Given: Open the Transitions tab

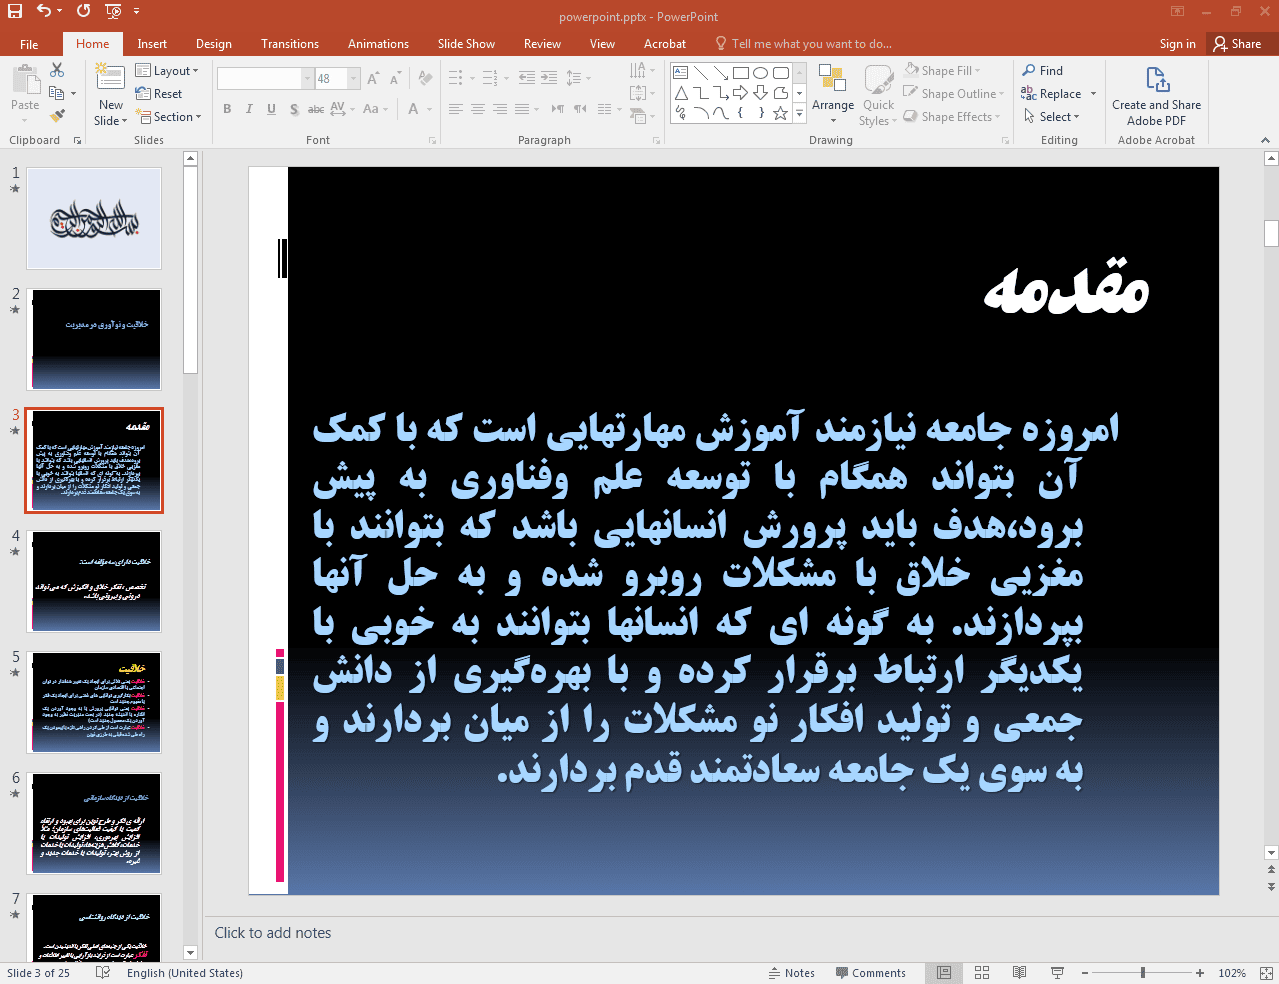Looking at the screenshot, I should pos(289,44).
